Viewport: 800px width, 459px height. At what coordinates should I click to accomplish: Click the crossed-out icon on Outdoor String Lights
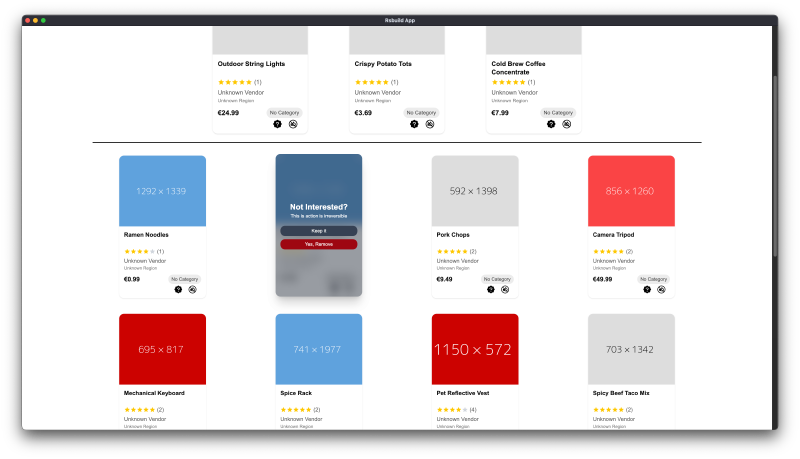(x=293, y=124)
